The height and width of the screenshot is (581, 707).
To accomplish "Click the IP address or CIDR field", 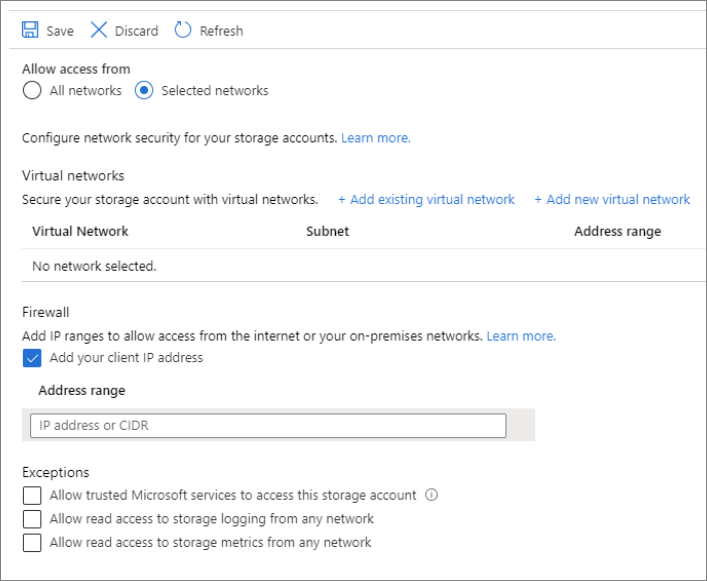I will tap(268, 426).
